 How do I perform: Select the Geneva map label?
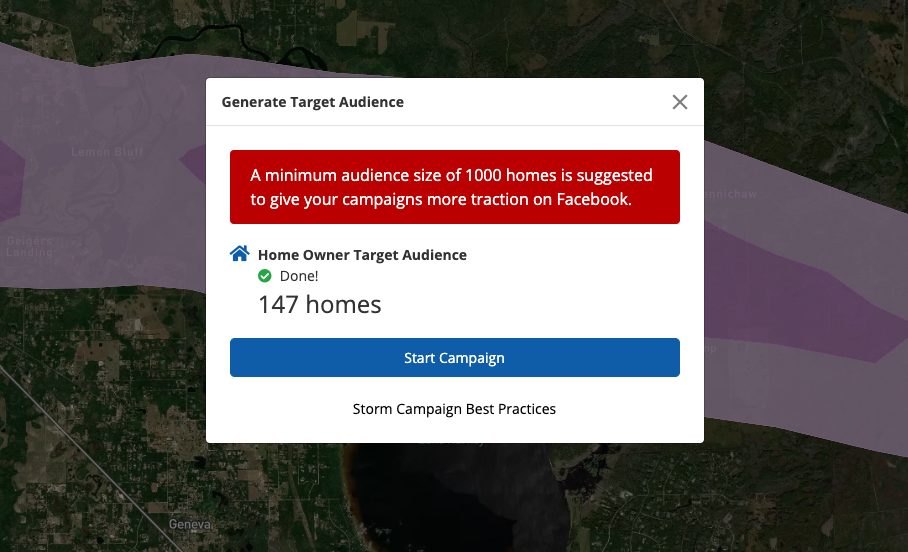tap(190, 525)
